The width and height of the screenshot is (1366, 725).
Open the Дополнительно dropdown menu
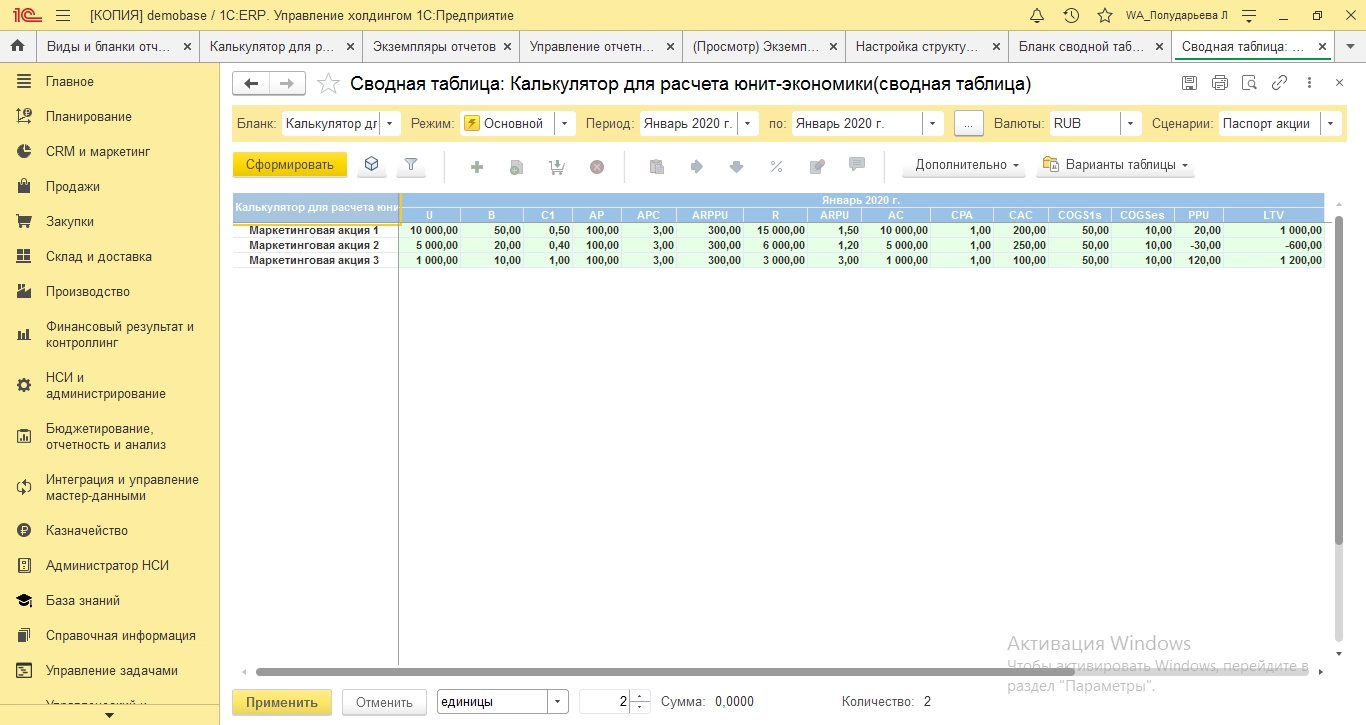965,165
